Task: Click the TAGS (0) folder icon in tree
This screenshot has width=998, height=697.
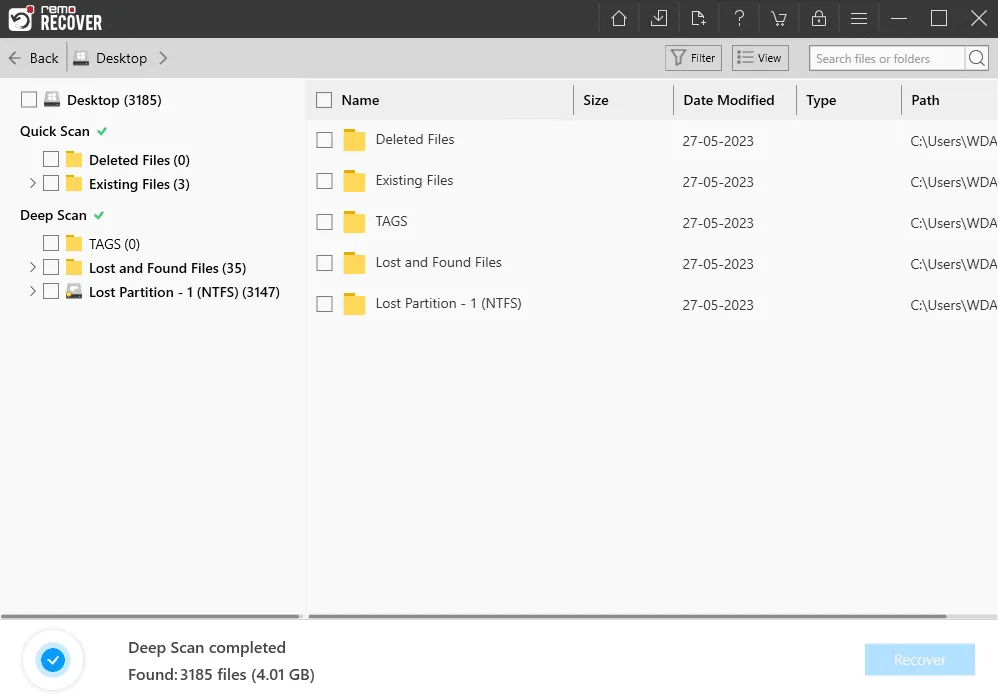Action: coord(74,243)
